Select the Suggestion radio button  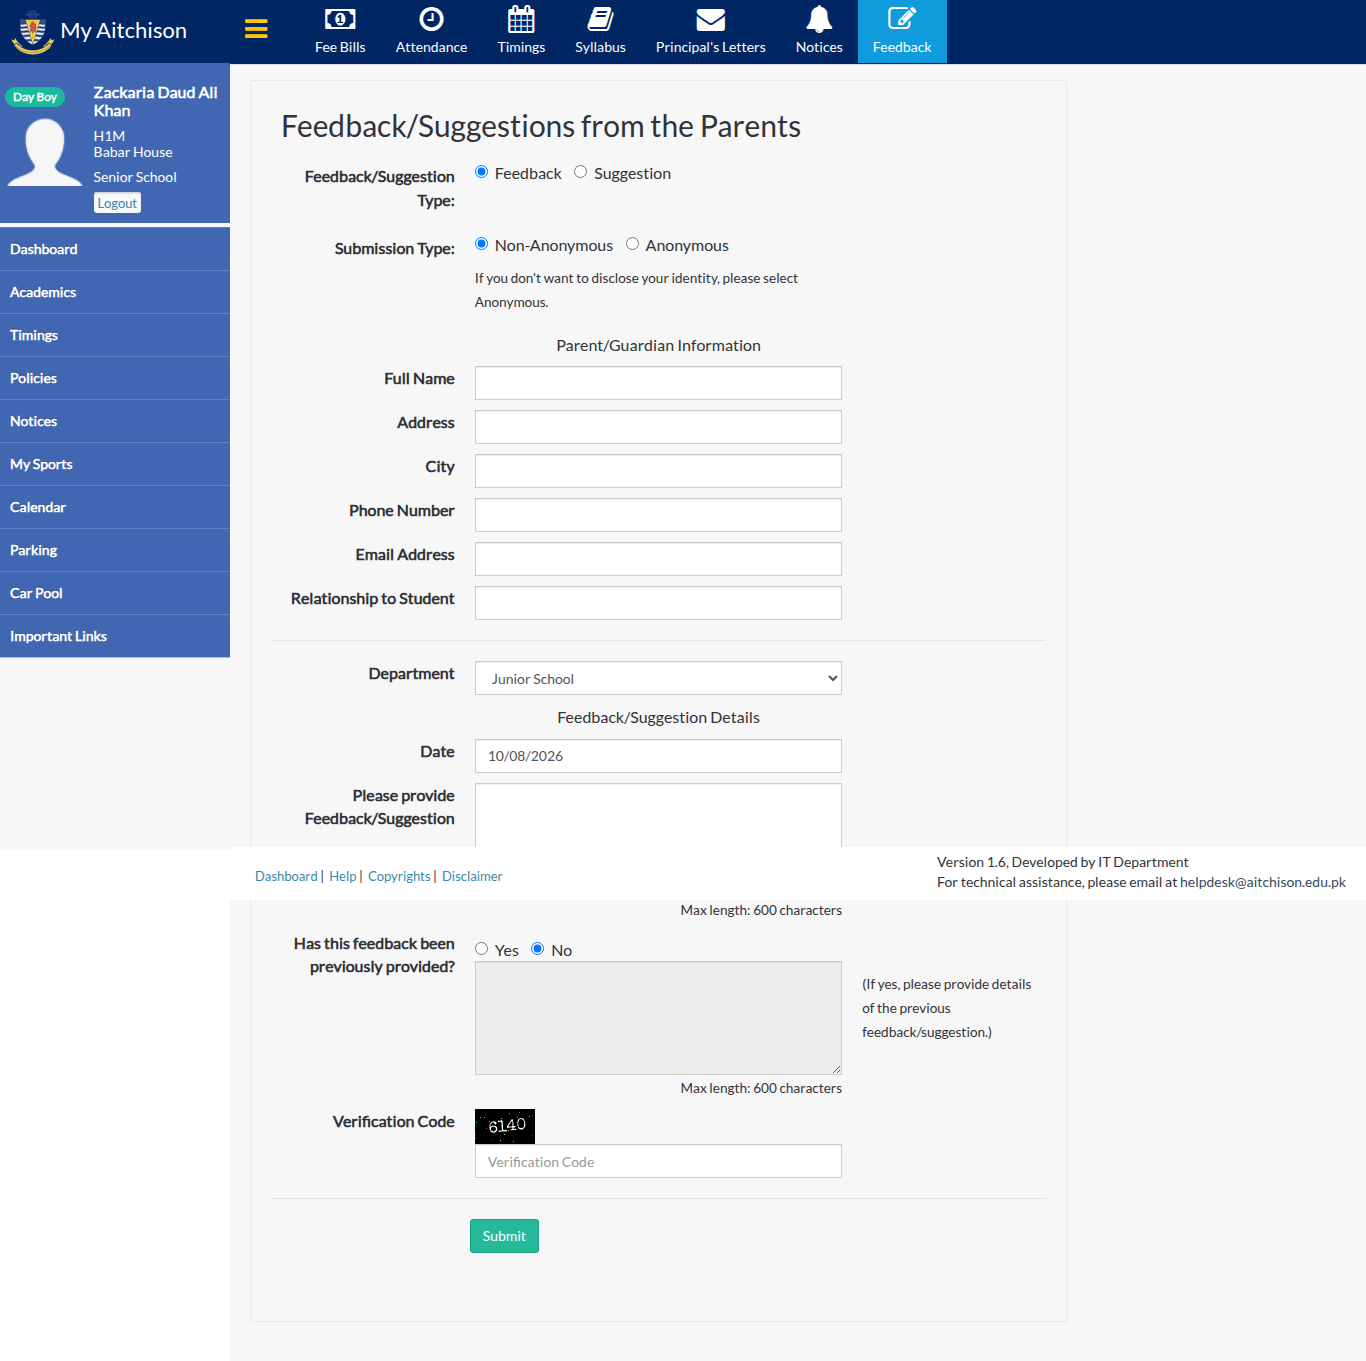pos(580,172)
